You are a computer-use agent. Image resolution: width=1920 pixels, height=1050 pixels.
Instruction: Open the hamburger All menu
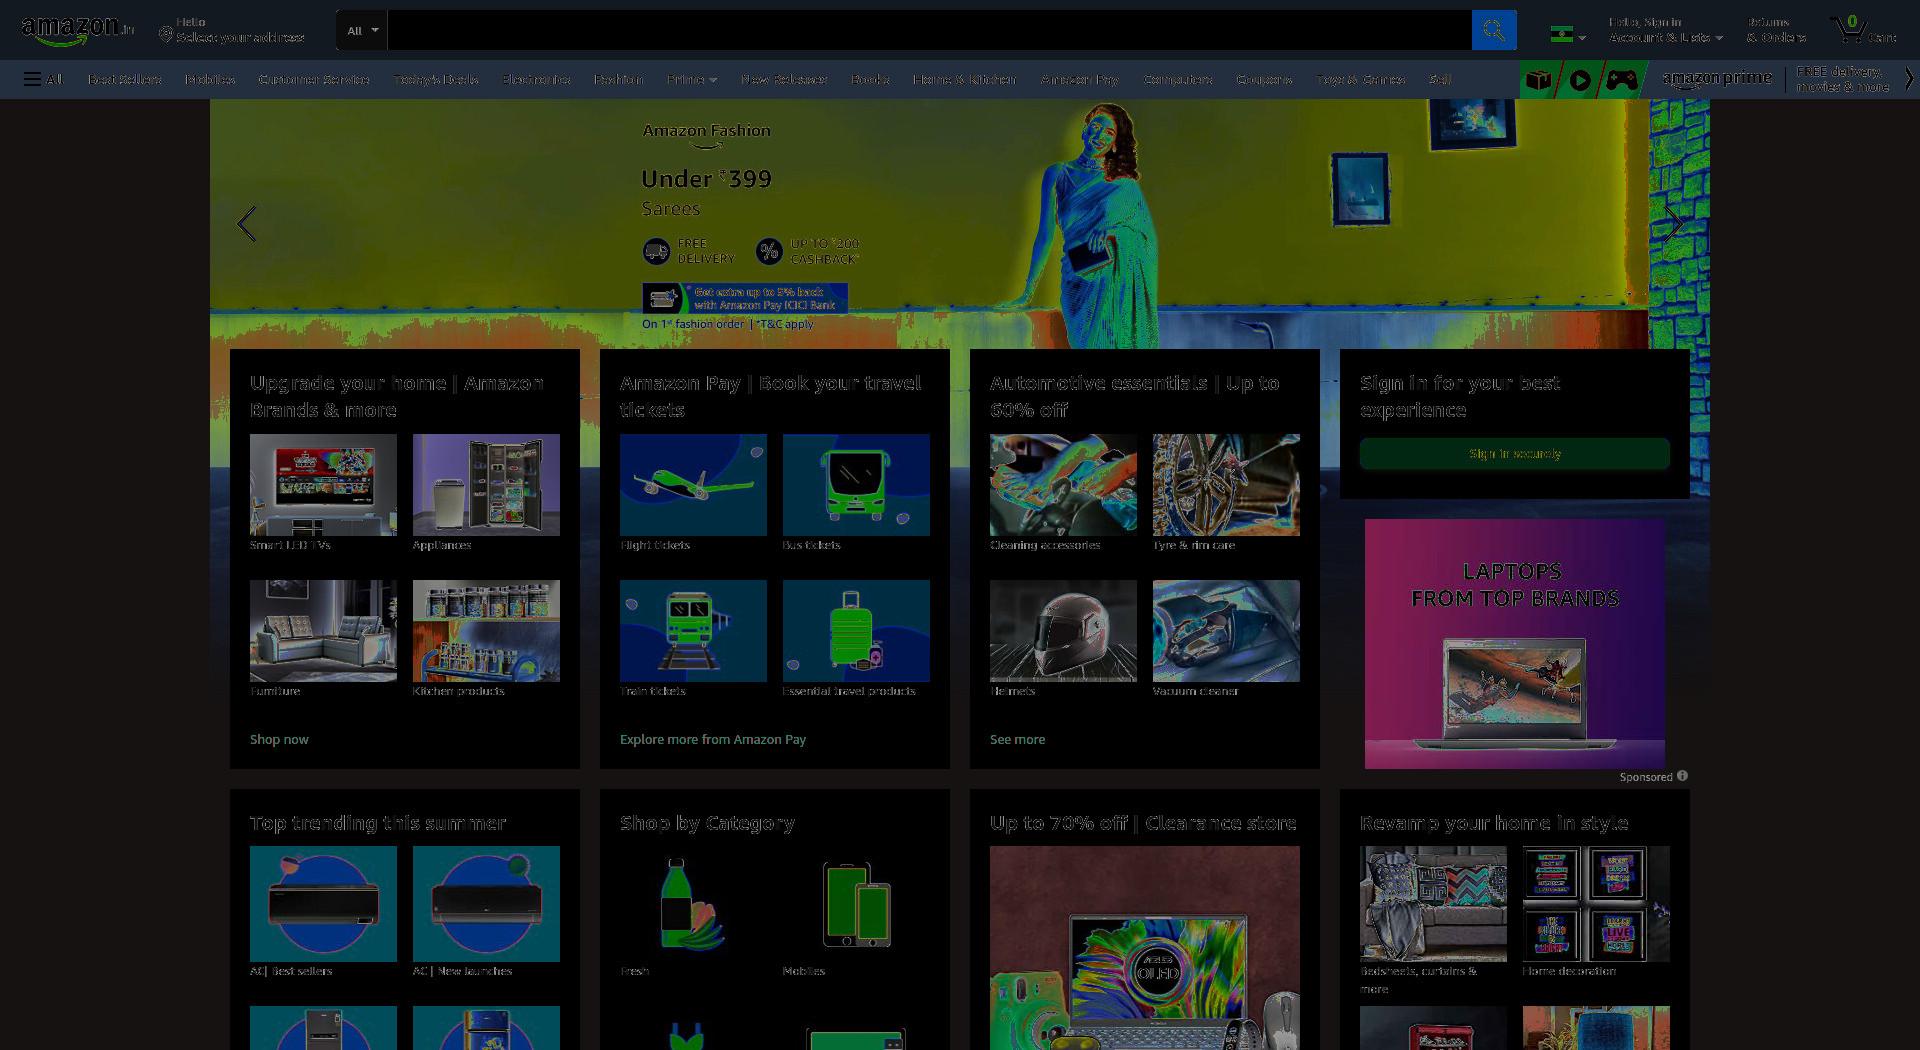point(43,79)
